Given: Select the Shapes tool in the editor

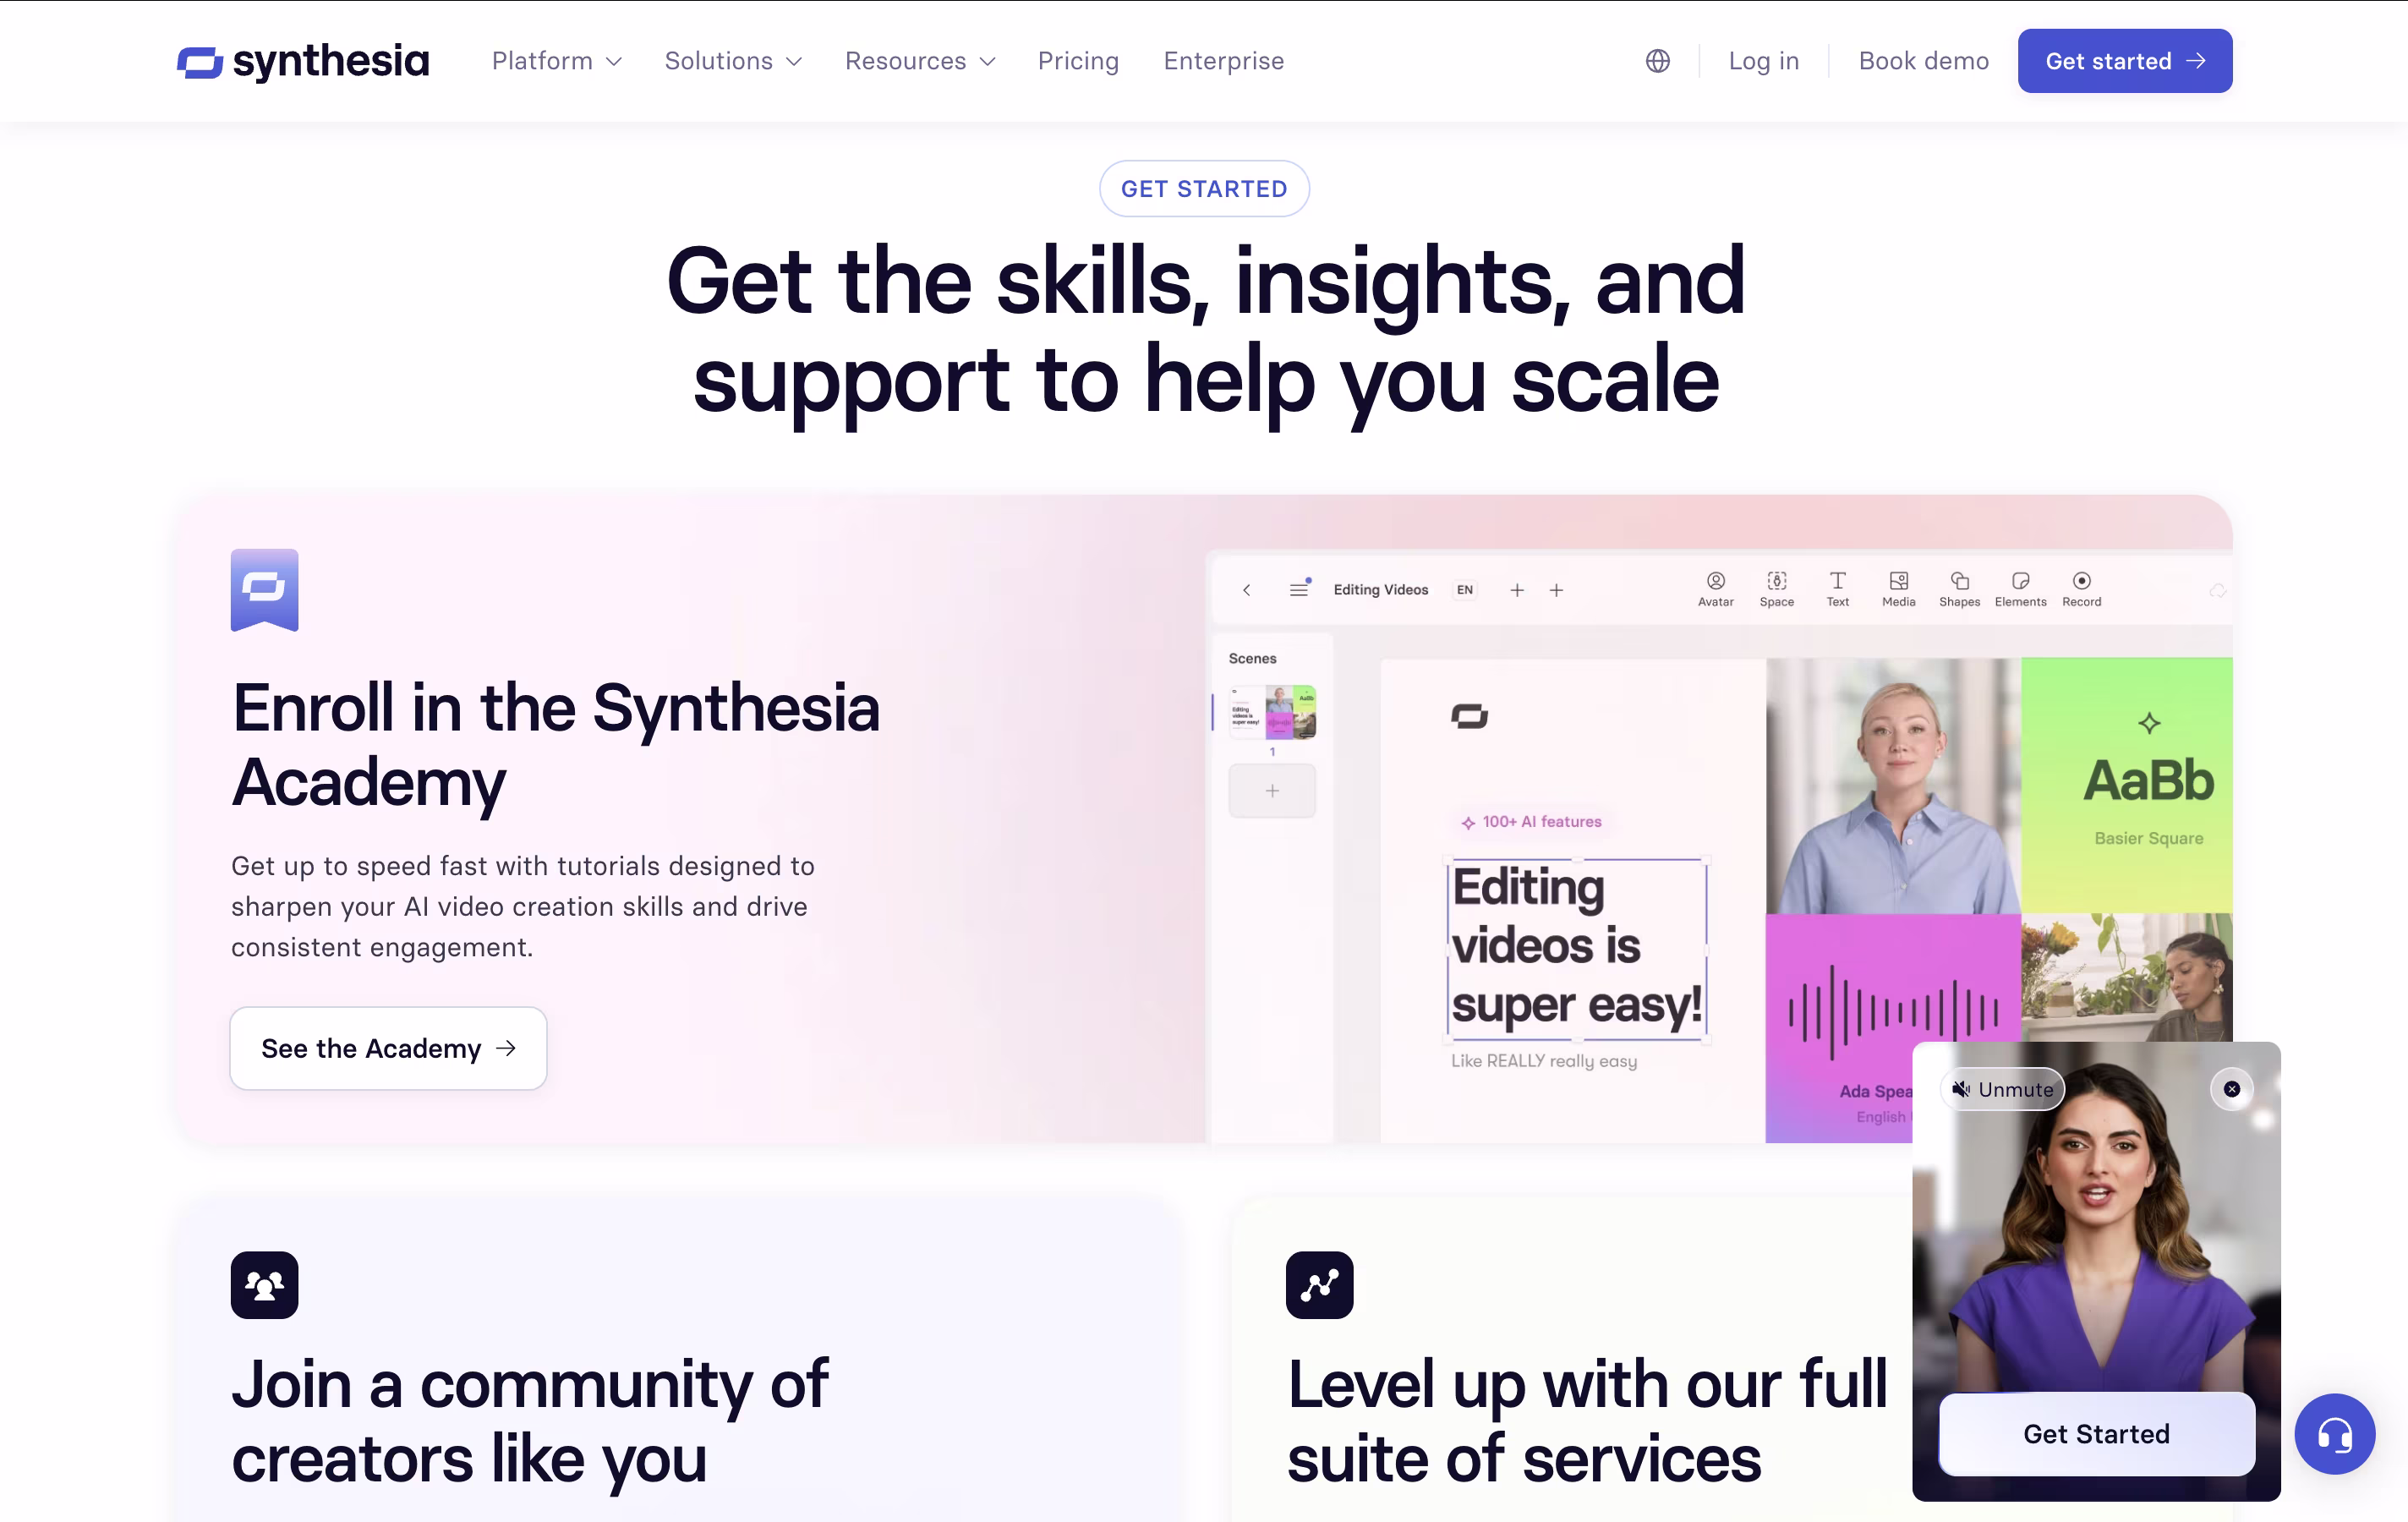Looking at the screenshot, I should [x=1959, y=589].
